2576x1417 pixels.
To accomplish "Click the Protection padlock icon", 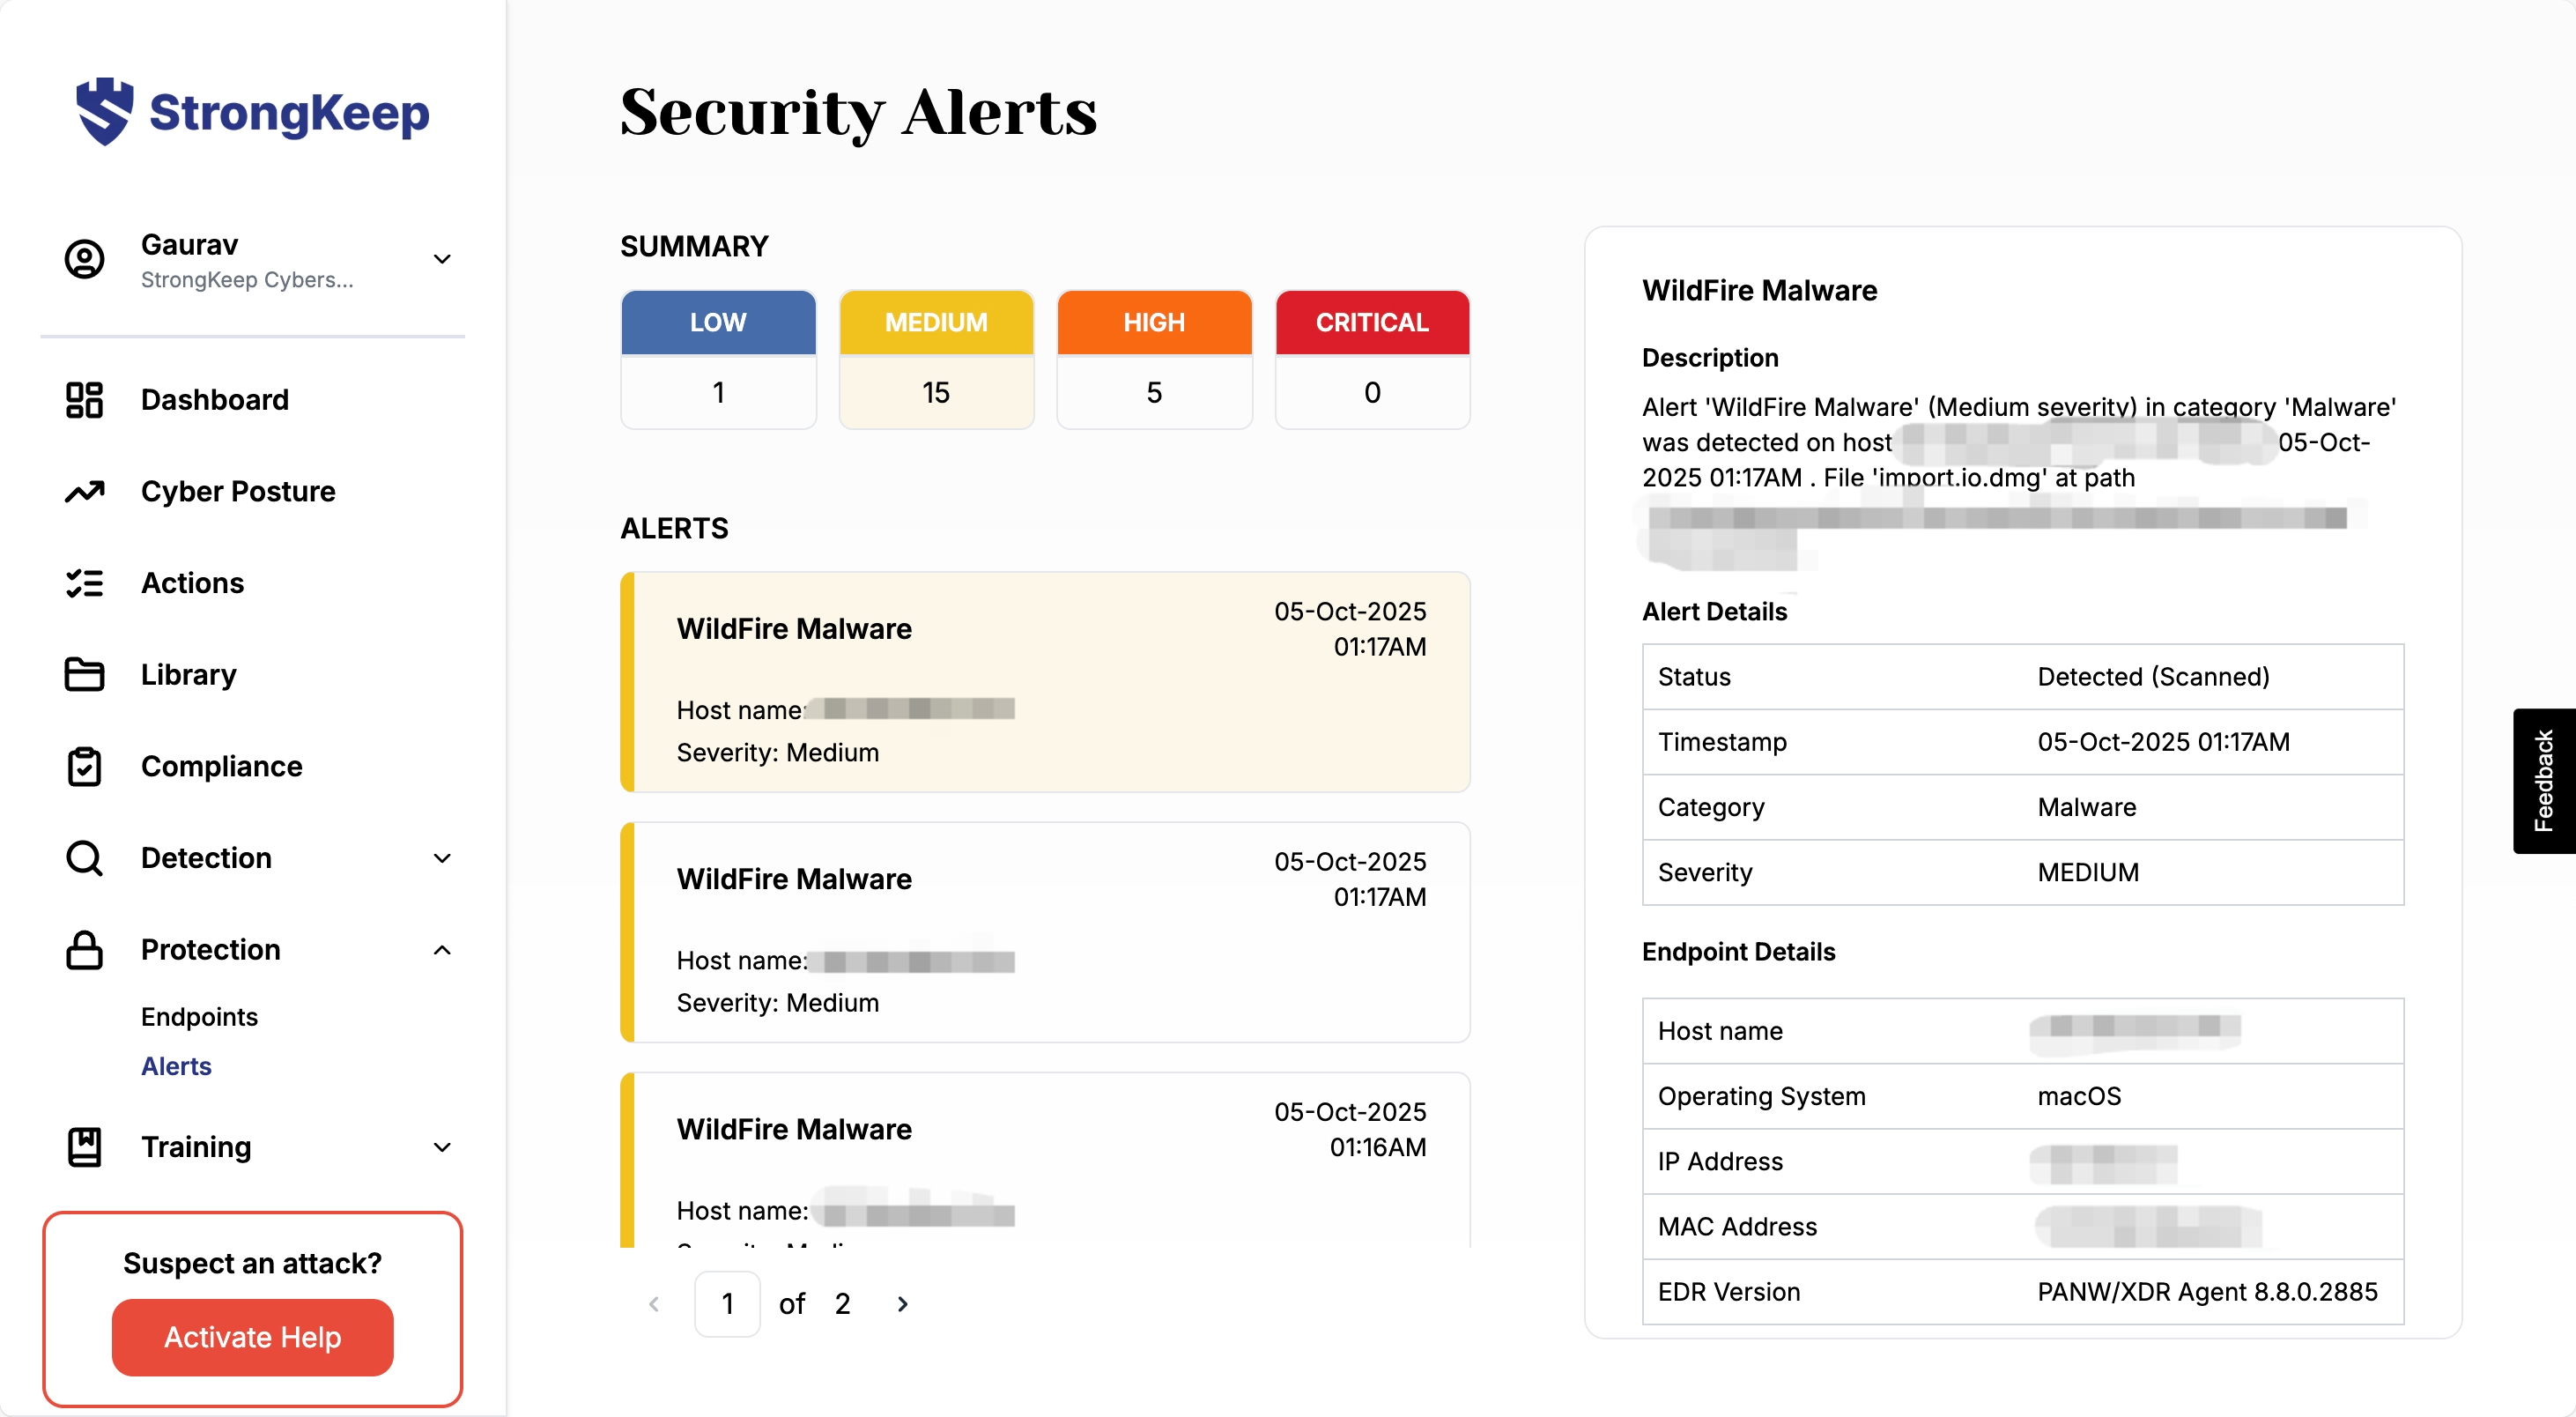I will coord(84,950).
